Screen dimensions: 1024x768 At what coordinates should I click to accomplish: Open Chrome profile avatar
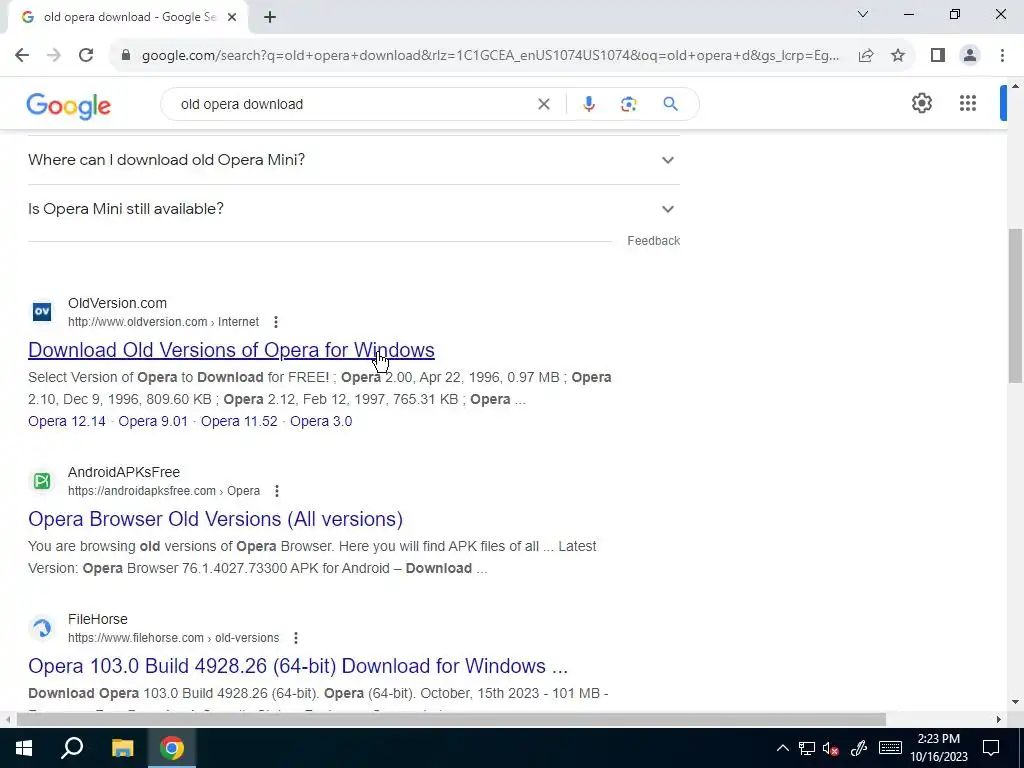coord(970,56)
